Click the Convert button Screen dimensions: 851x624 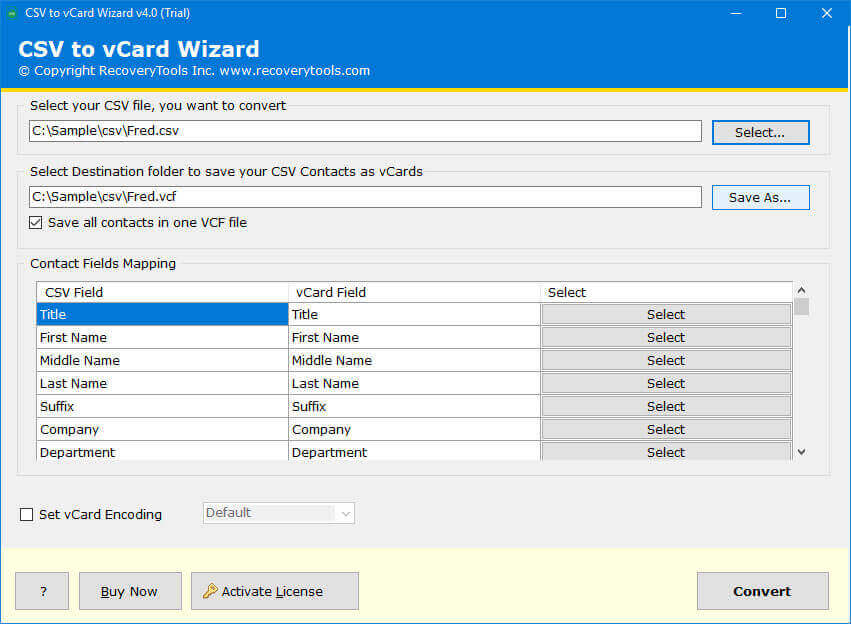pos(763,591)
